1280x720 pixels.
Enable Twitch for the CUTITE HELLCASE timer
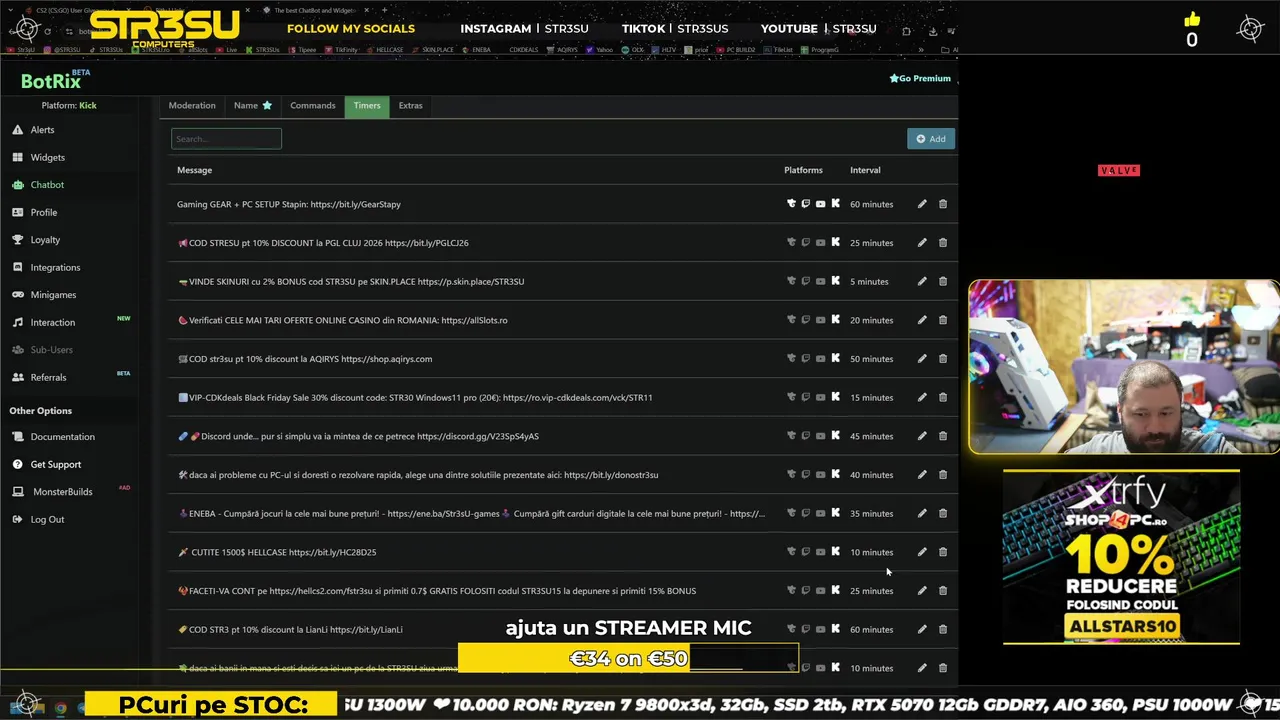pyautogui.click(x=806, y=552)
